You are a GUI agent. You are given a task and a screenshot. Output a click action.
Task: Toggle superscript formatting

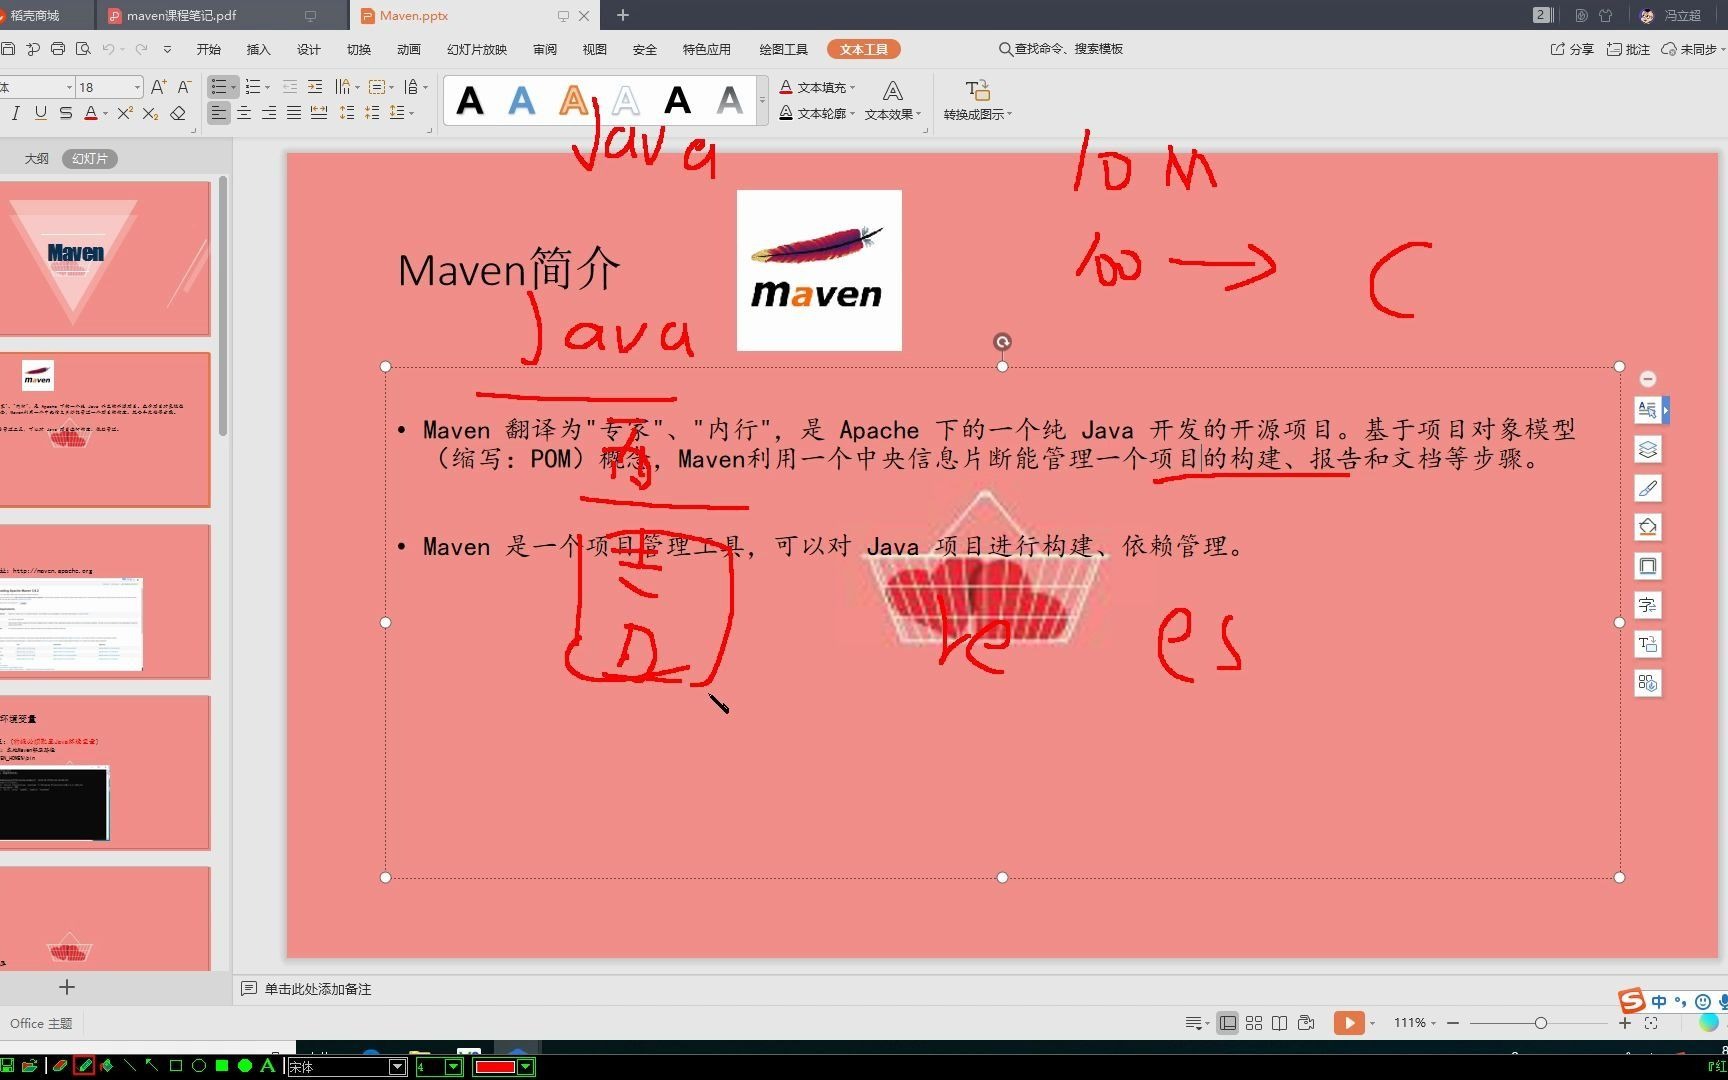(x=125, y=113)
